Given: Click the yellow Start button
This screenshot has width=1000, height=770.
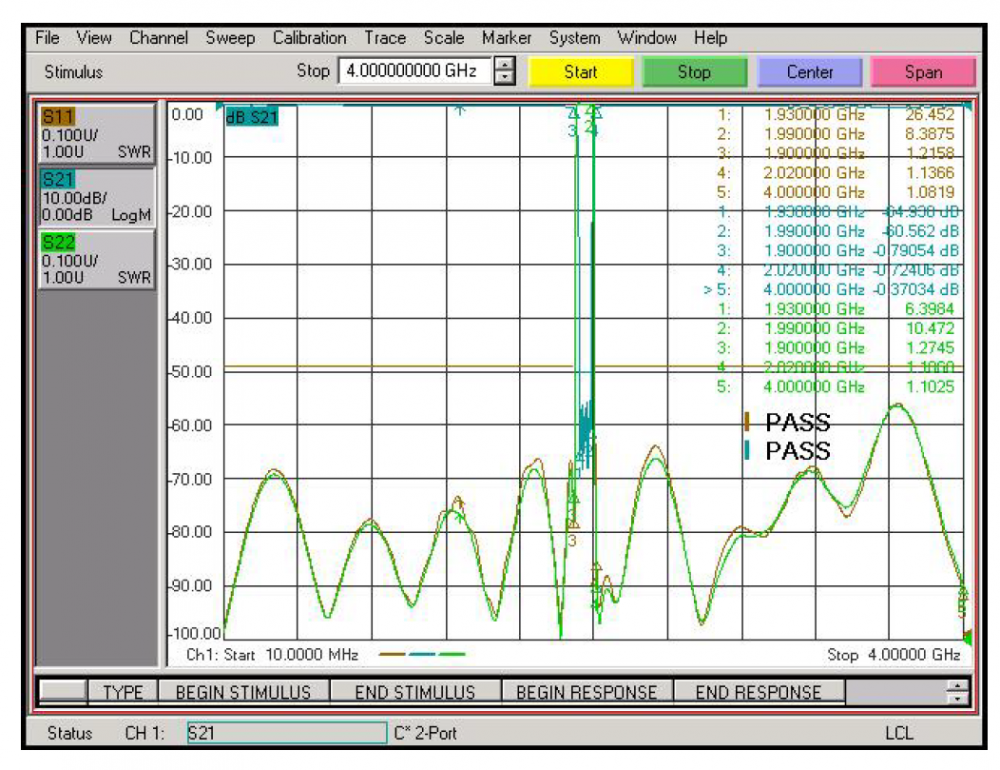Looking at the screenshot, I should point(581,72).
